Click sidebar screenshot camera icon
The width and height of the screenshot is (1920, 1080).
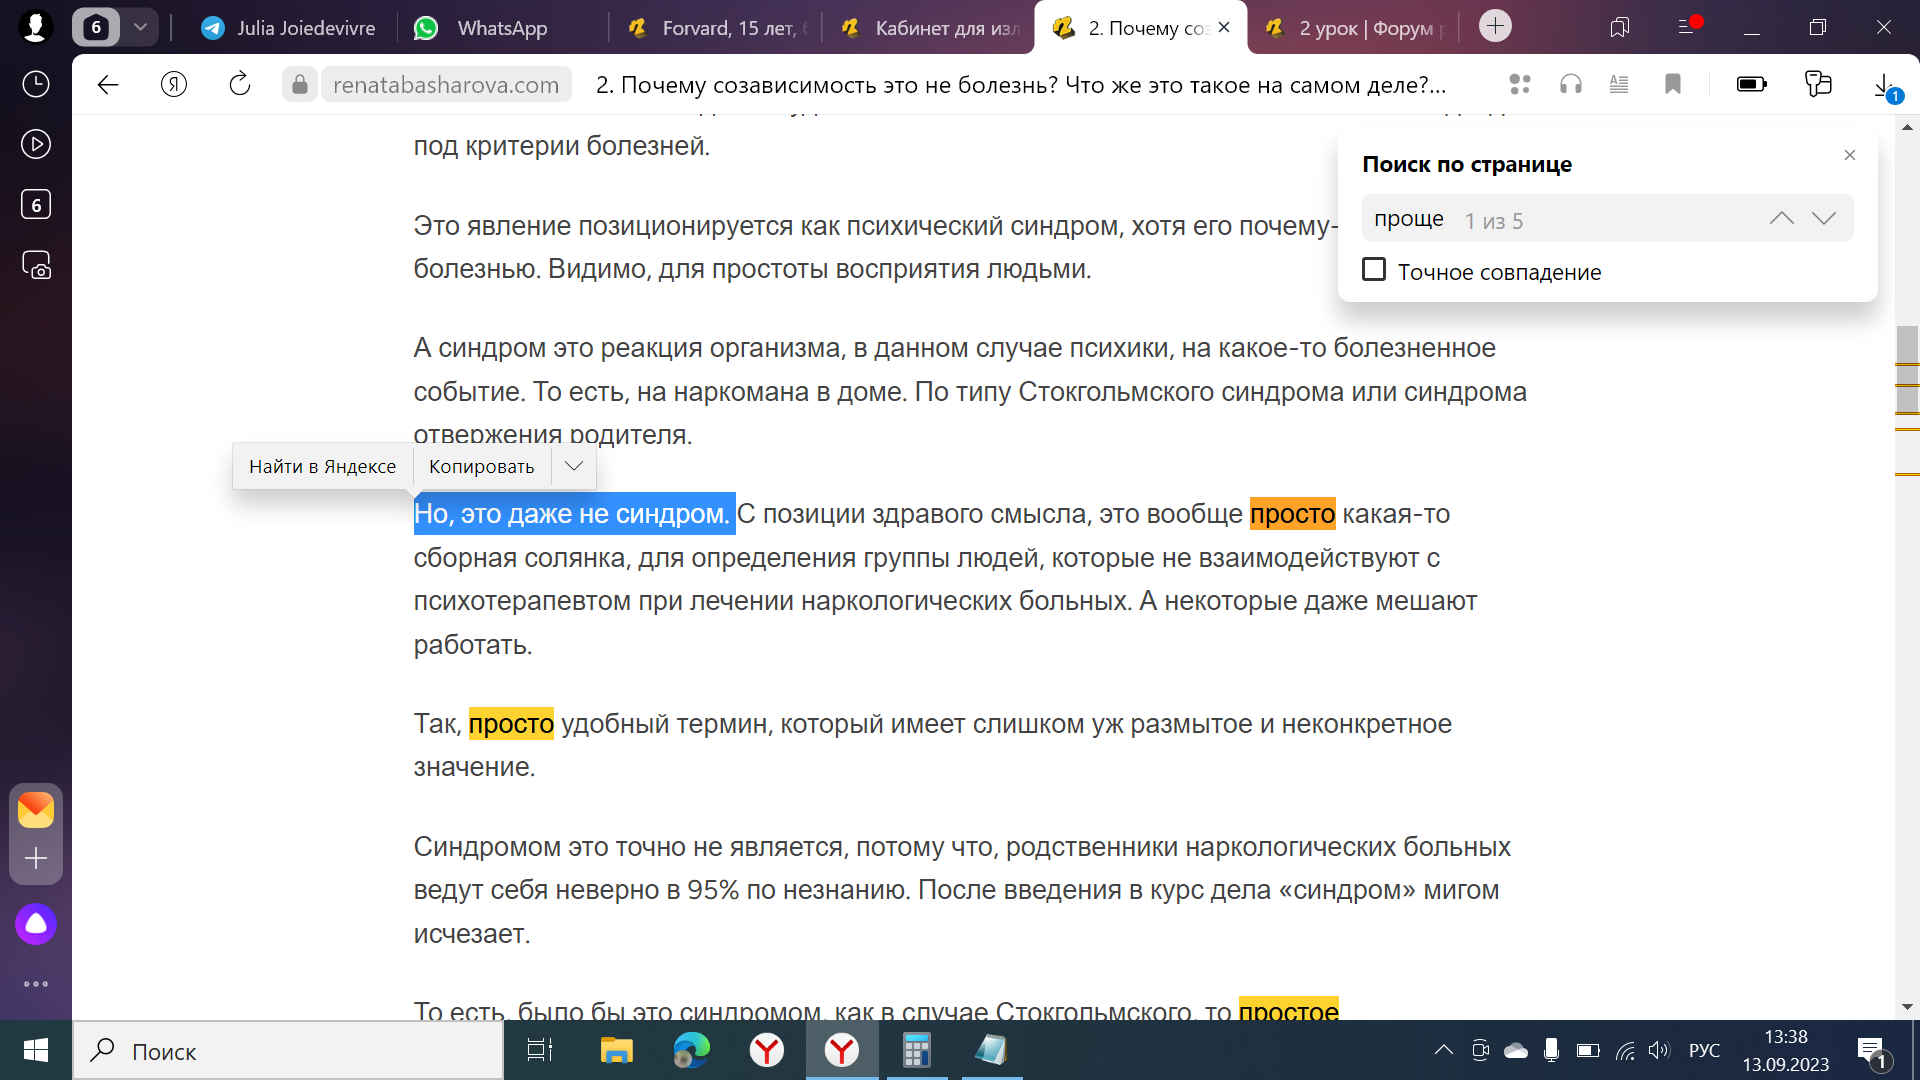(36, 265)
